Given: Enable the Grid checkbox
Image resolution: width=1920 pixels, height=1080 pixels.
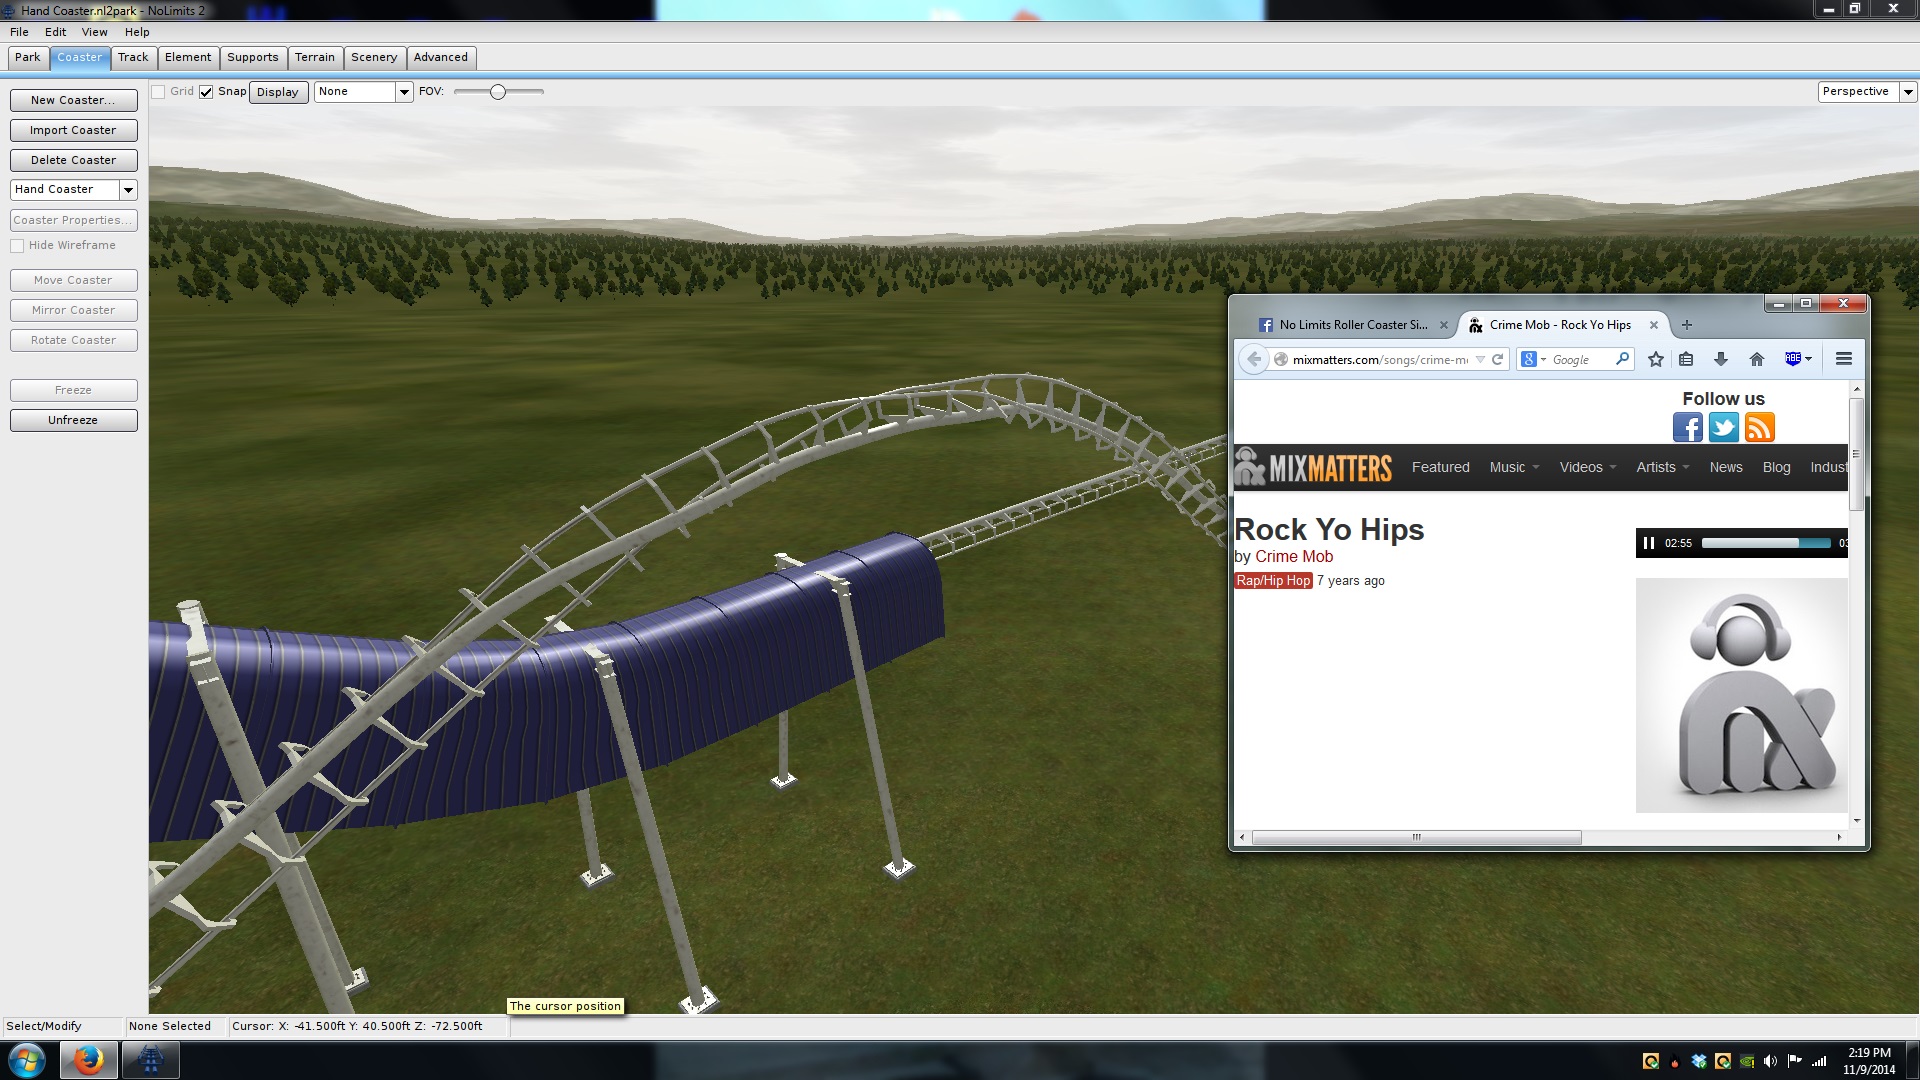Looking at the screenshot, I should (x=158, y=92).
